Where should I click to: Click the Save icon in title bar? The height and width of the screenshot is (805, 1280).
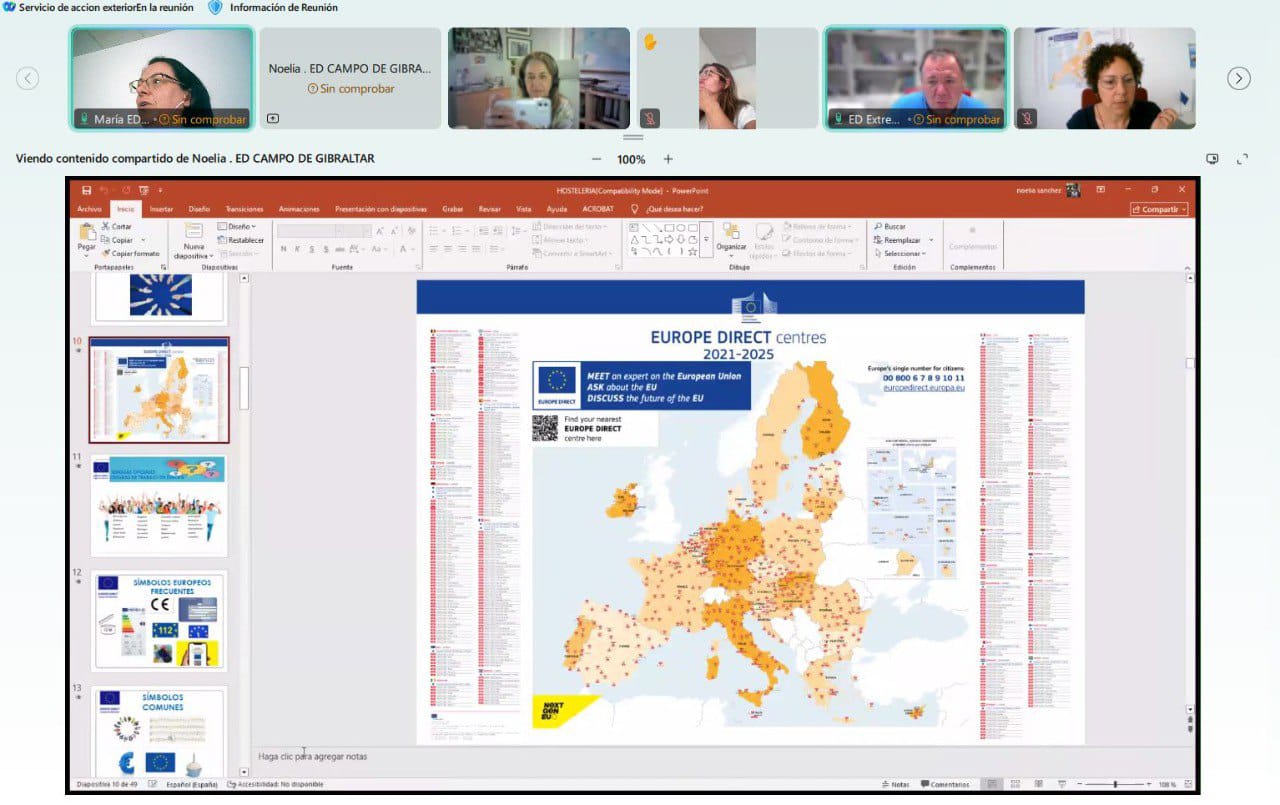87,190
